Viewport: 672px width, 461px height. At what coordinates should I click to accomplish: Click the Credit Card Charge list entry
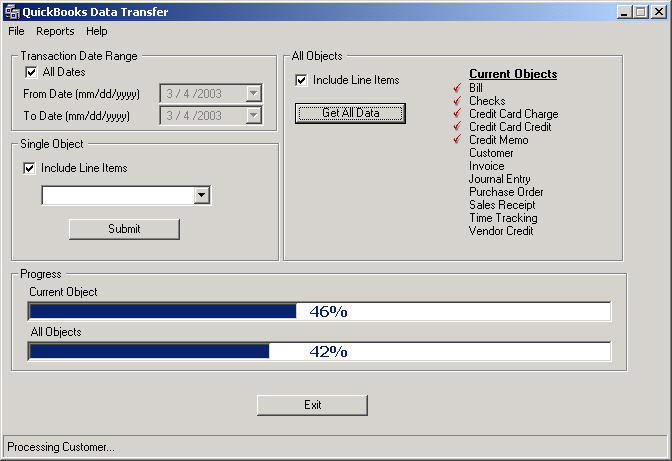click(x=513, y=114)
